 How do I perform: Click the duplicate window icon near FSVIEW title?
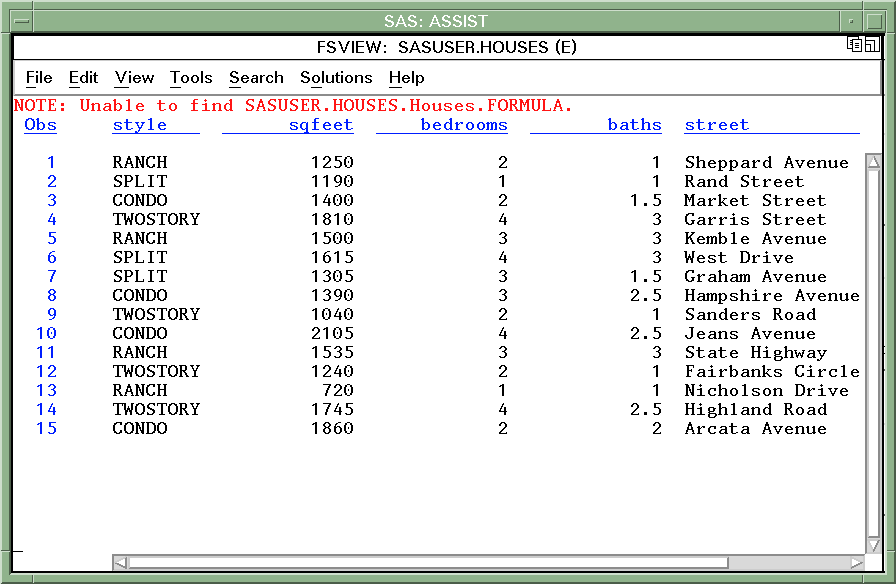point(854,44)
